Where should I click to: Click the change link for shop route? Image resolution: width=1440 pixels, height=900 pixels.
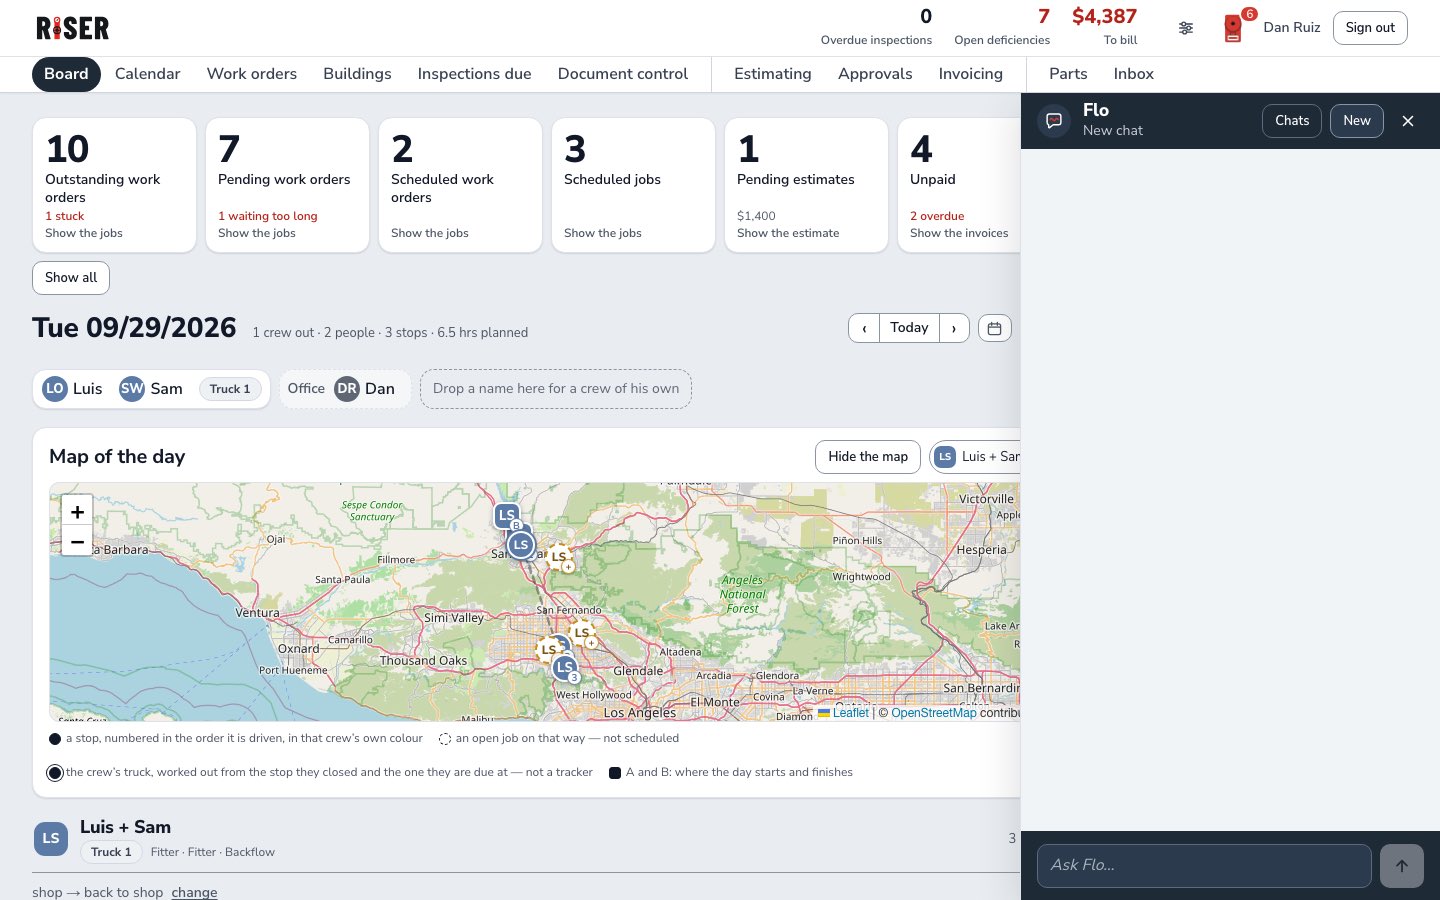point(194,892)
